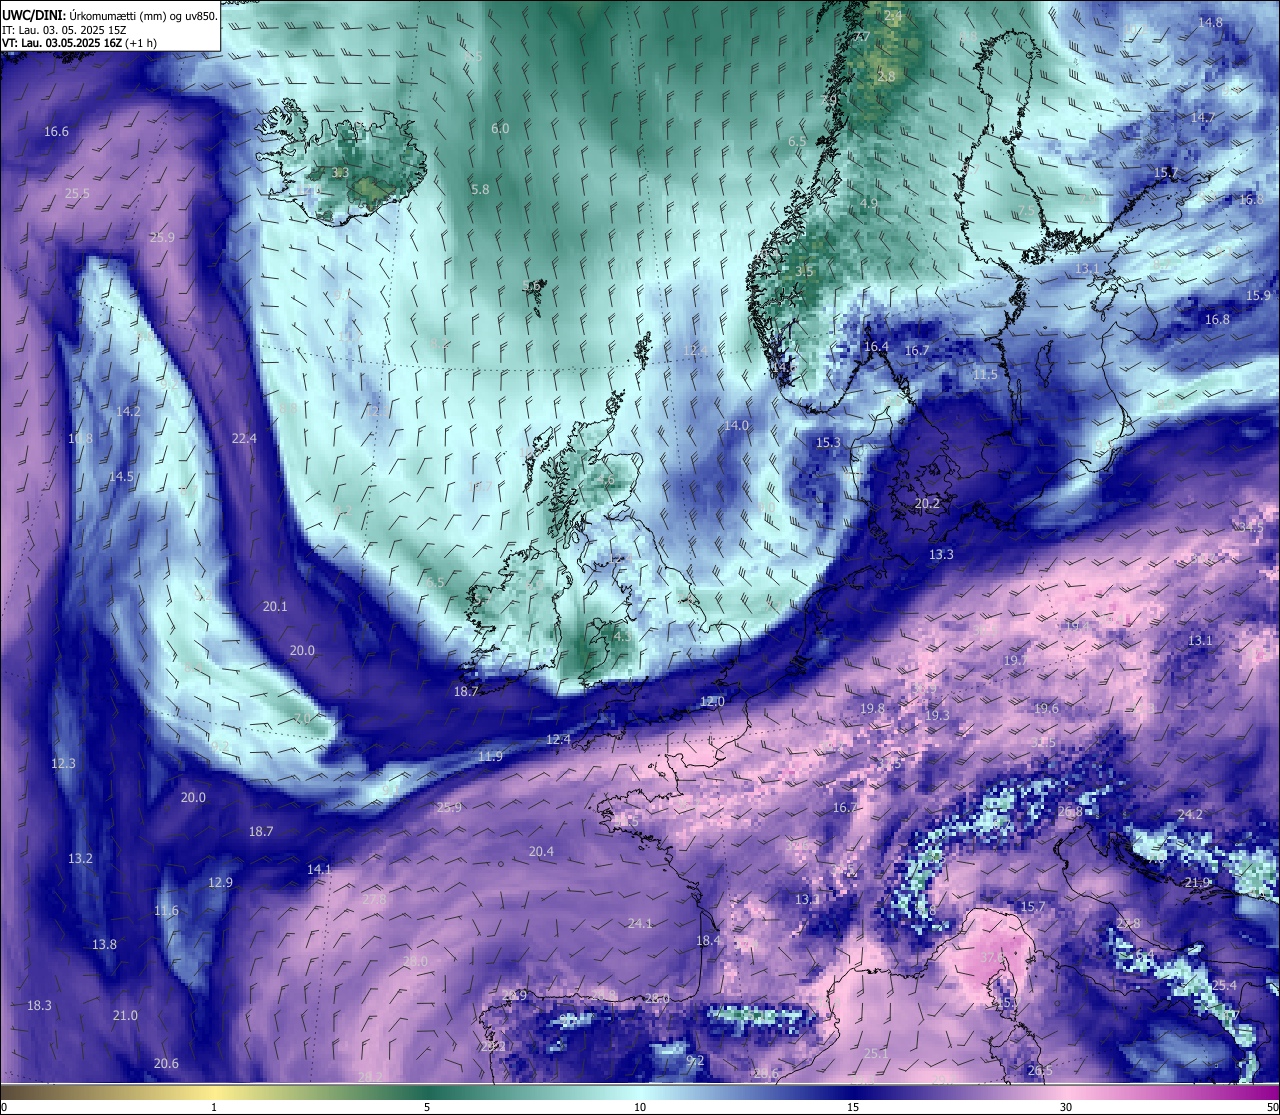Click the 18.3 map value
Screen dimensions: 1280x1115
click(x=39, y=1006)
